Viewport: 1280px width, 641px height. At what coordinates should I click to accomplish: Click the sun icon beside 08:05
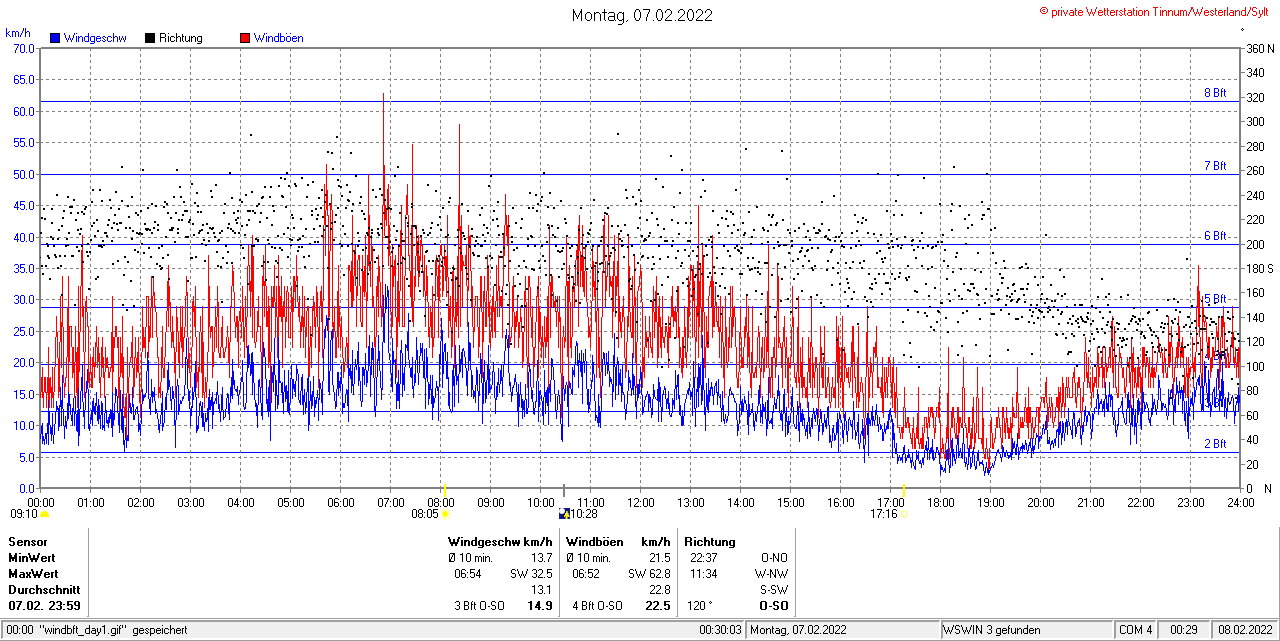tap(444, 514)
